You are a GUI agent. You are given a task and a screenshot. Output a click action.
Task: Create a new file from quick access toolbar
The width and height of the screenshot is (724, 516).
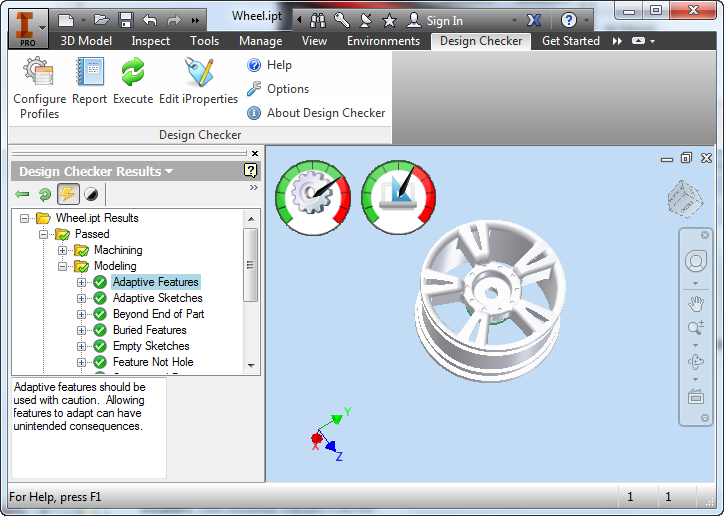click(66, 20)
